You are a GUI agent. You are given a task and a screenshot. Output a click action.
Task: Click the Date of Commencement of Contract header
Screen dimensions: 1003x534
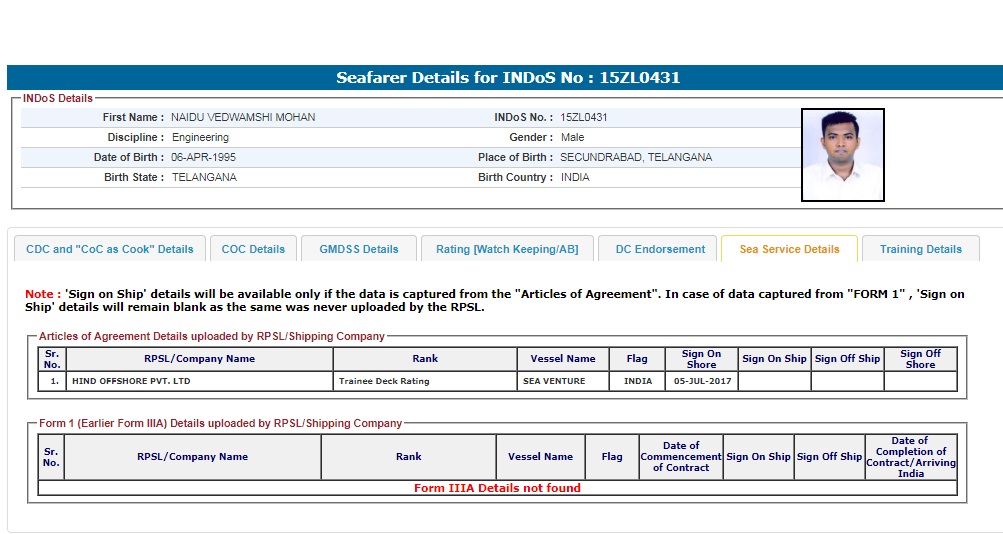681,457
